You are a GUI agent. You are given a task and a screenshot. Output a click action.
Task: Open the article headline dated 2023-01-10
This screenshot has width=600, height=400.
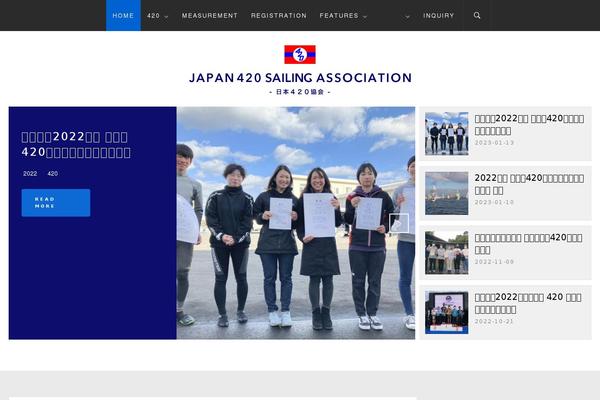click(x=529, y=184)
